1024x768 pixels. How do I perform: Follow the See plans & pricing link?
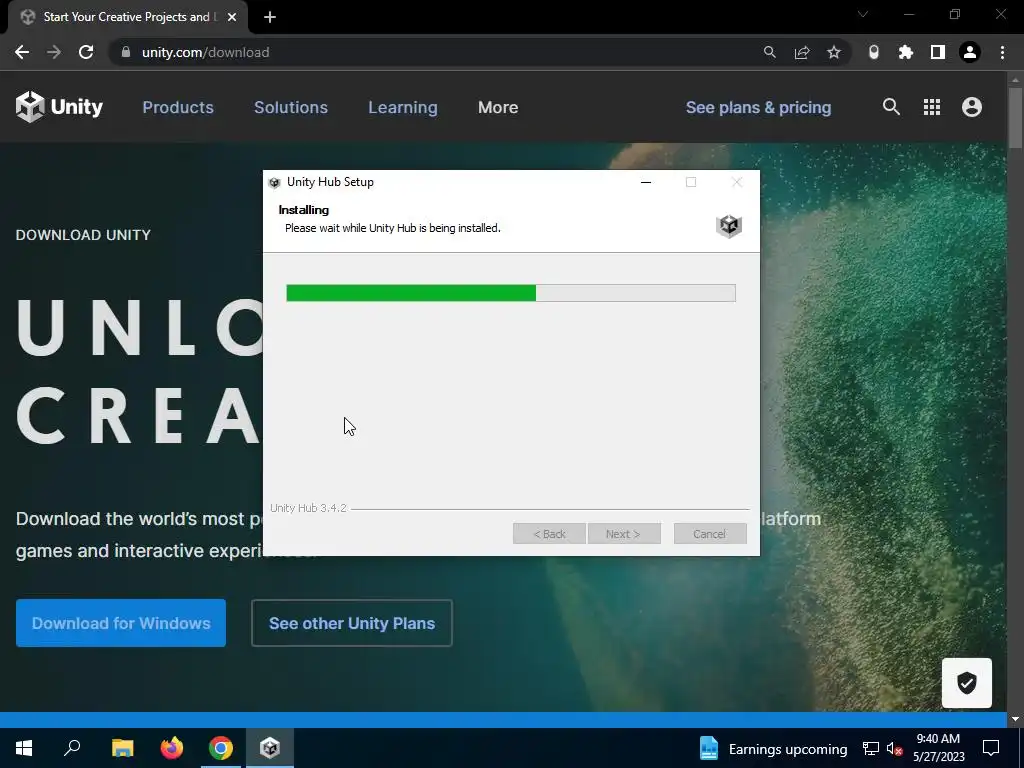(758, 107)
